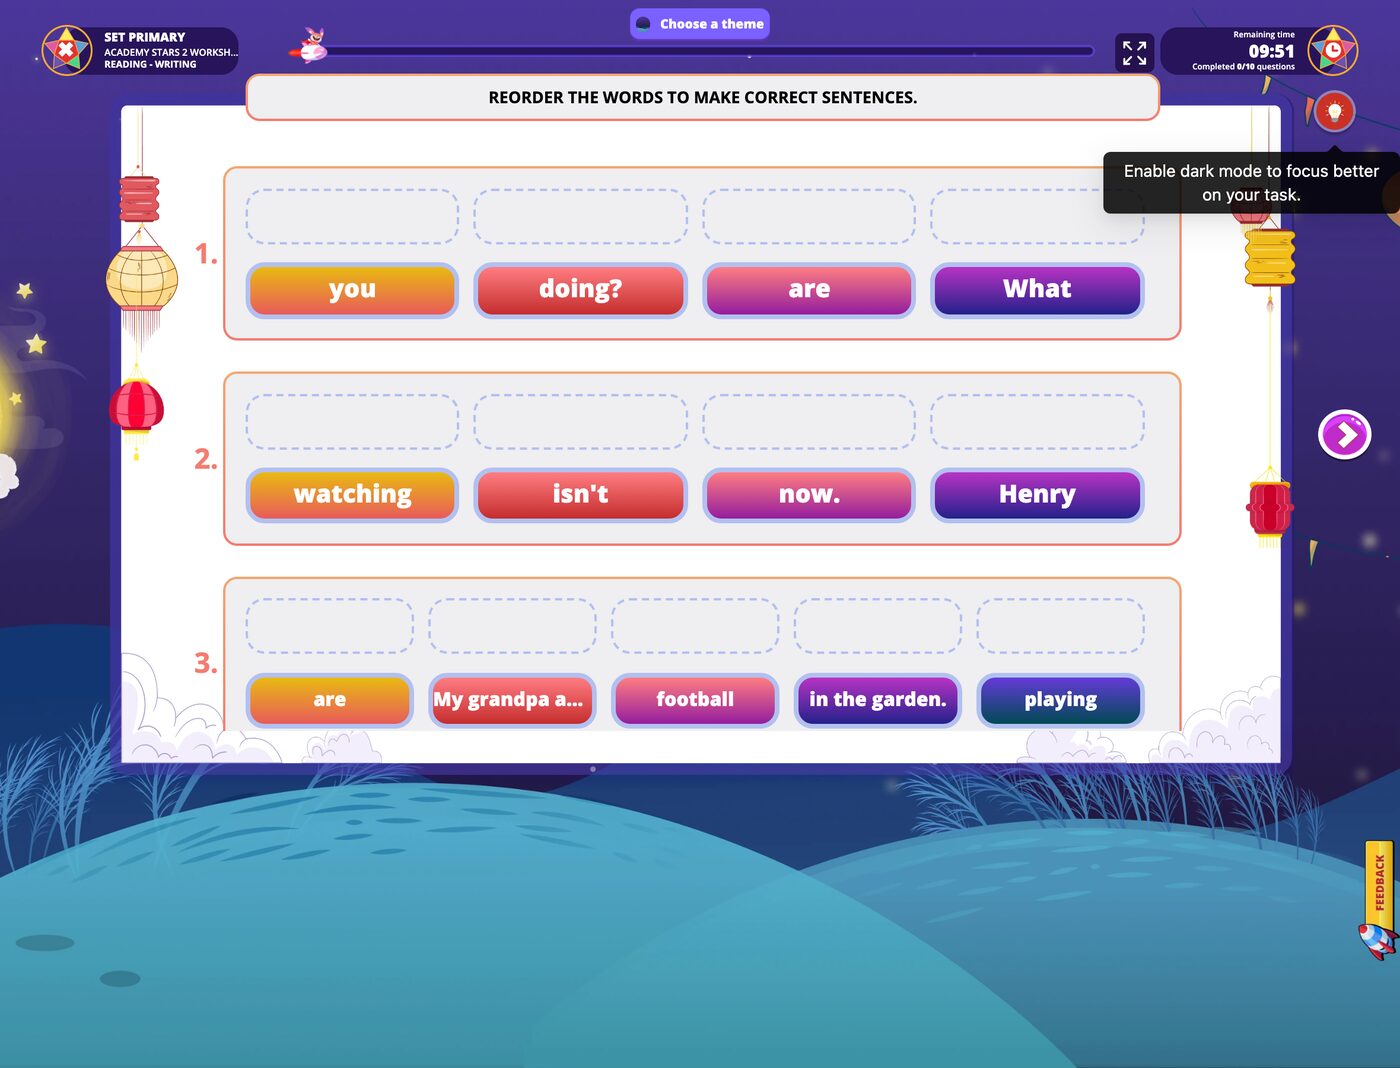Click 'Completed 0/10 questions' text
1400x1068 pixels.
[x=1243, y=67]
